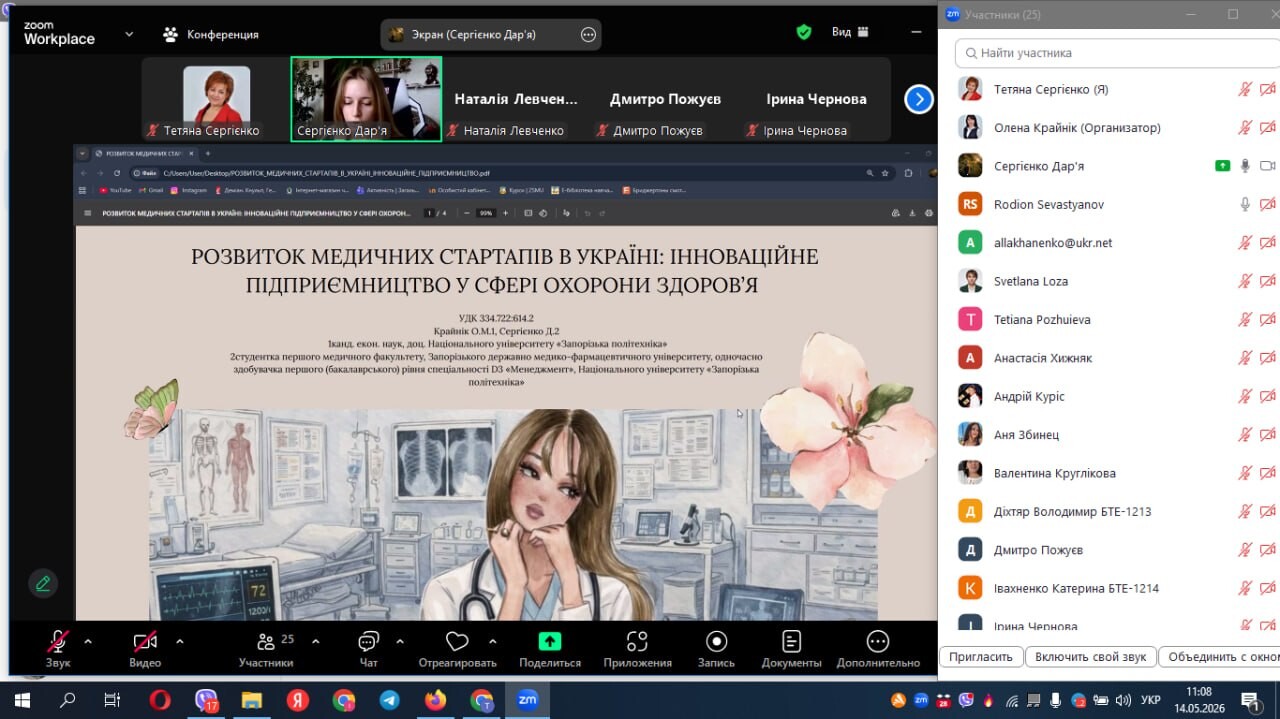Click the volume speaker tray icon
The image size is (1280, 719).
coord(1122,700)
